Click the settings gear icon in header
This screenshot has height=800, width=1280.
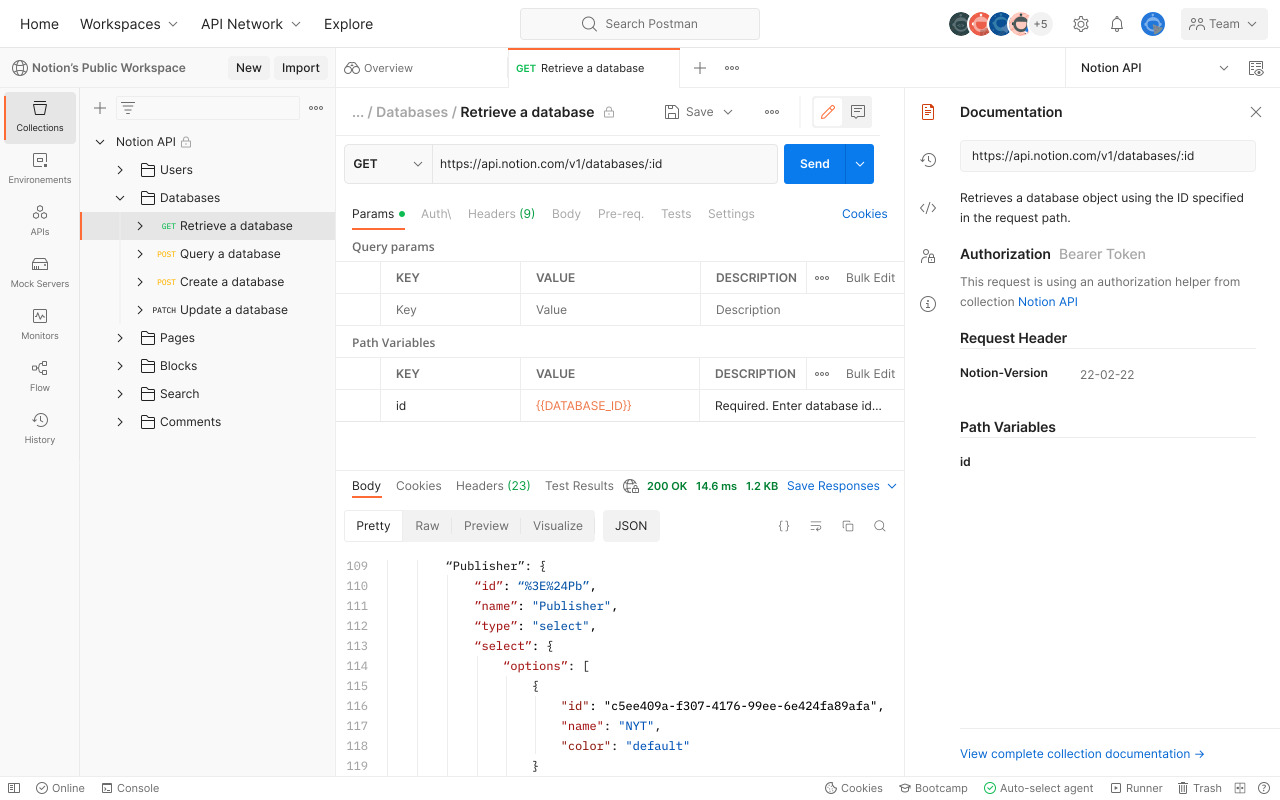point(1081,24)
